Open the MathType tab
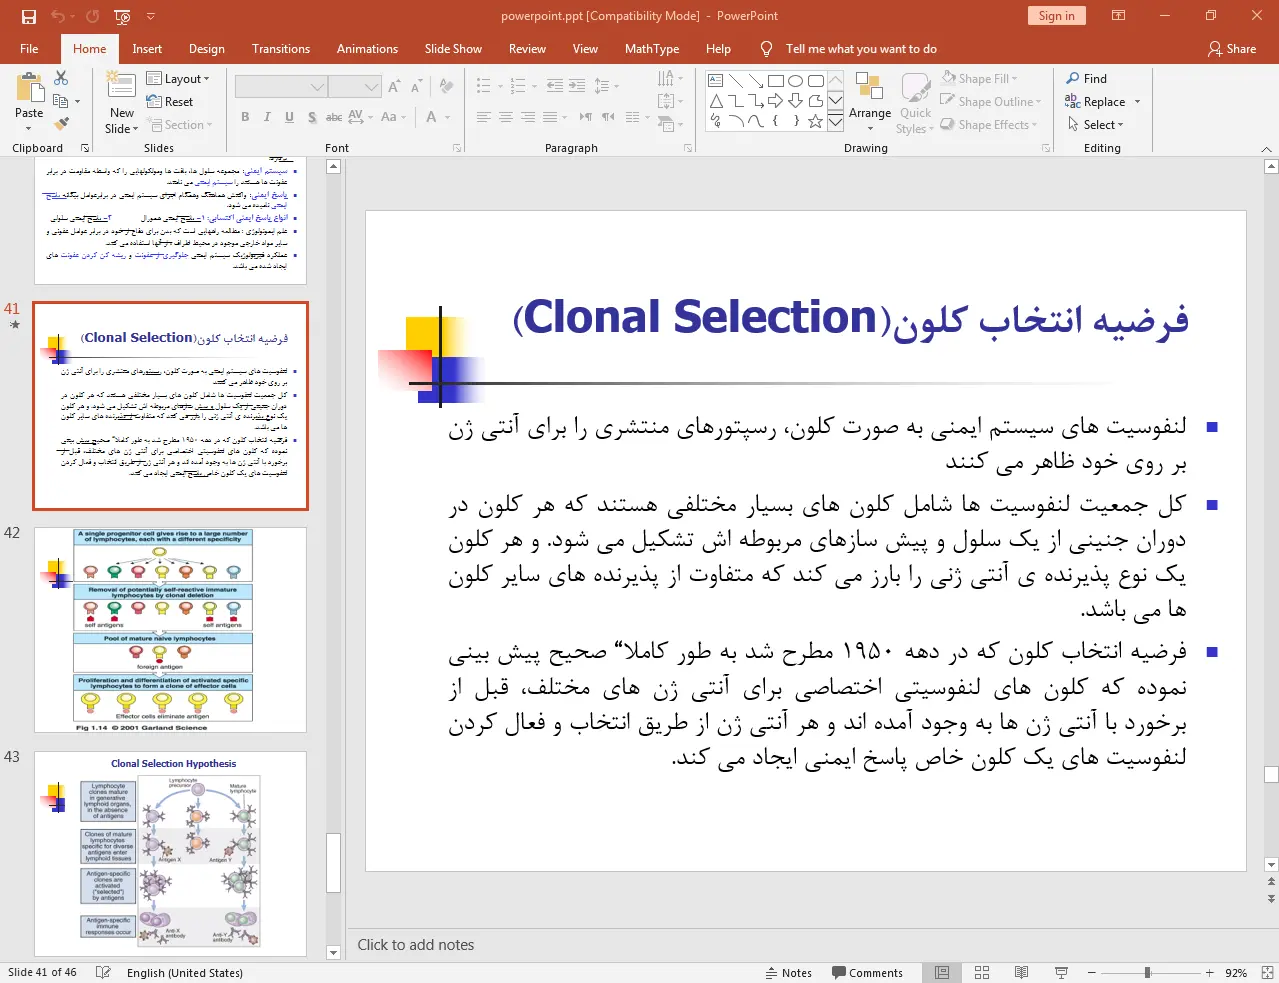The height and width of the screenshot is (983, 1279). pyautogui.click(x=652, y=49)
